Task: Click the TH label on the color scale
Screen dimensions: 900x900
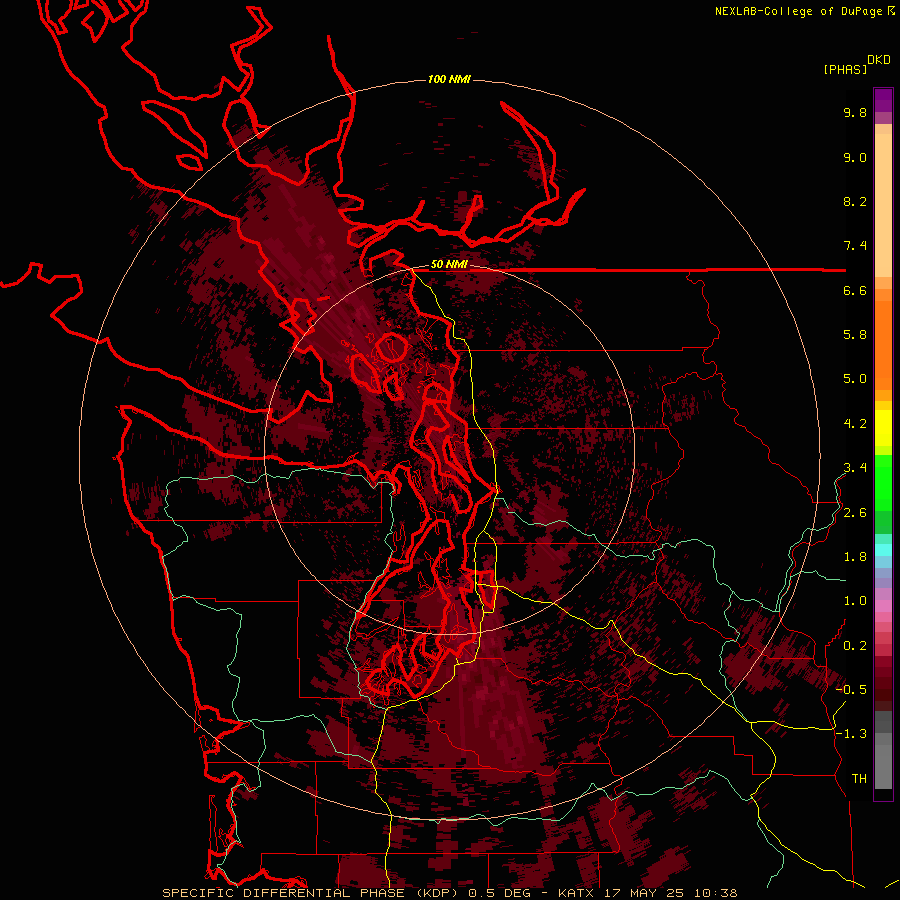Action: (x=859, y=779)
